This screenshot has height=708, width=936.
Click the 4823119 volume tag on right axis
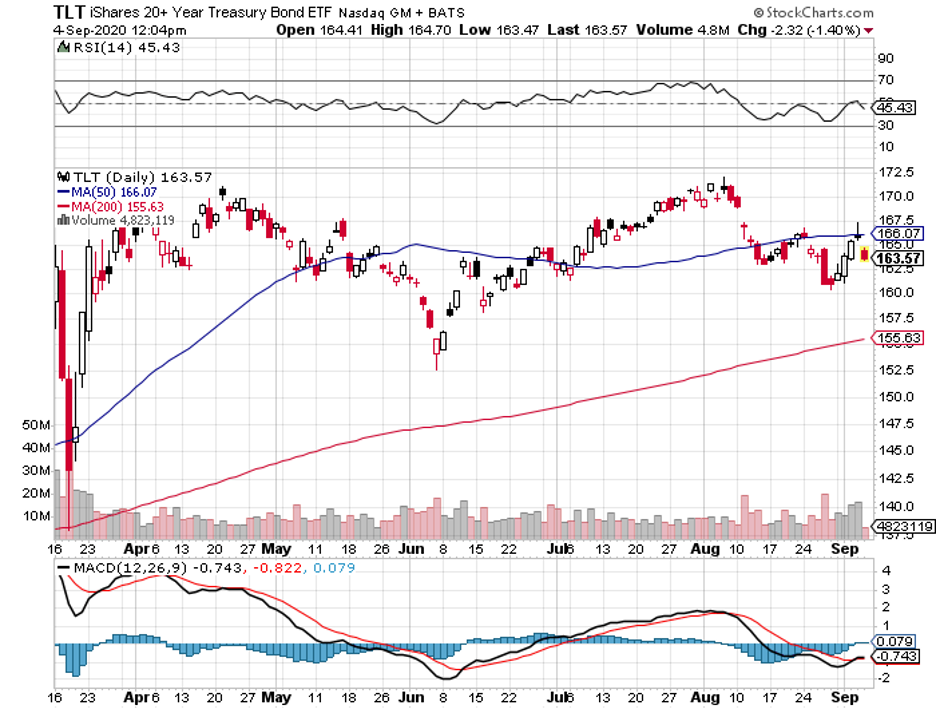coord(904,527)
